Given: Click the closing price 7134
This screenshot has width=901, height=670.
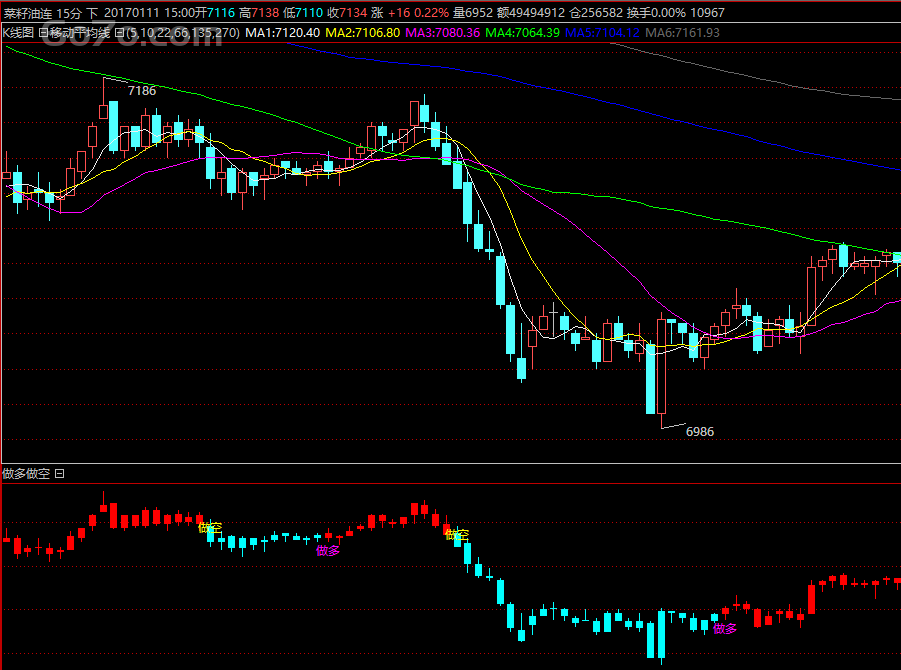Looking at the screenshot, I should click(x=353, y=13).
